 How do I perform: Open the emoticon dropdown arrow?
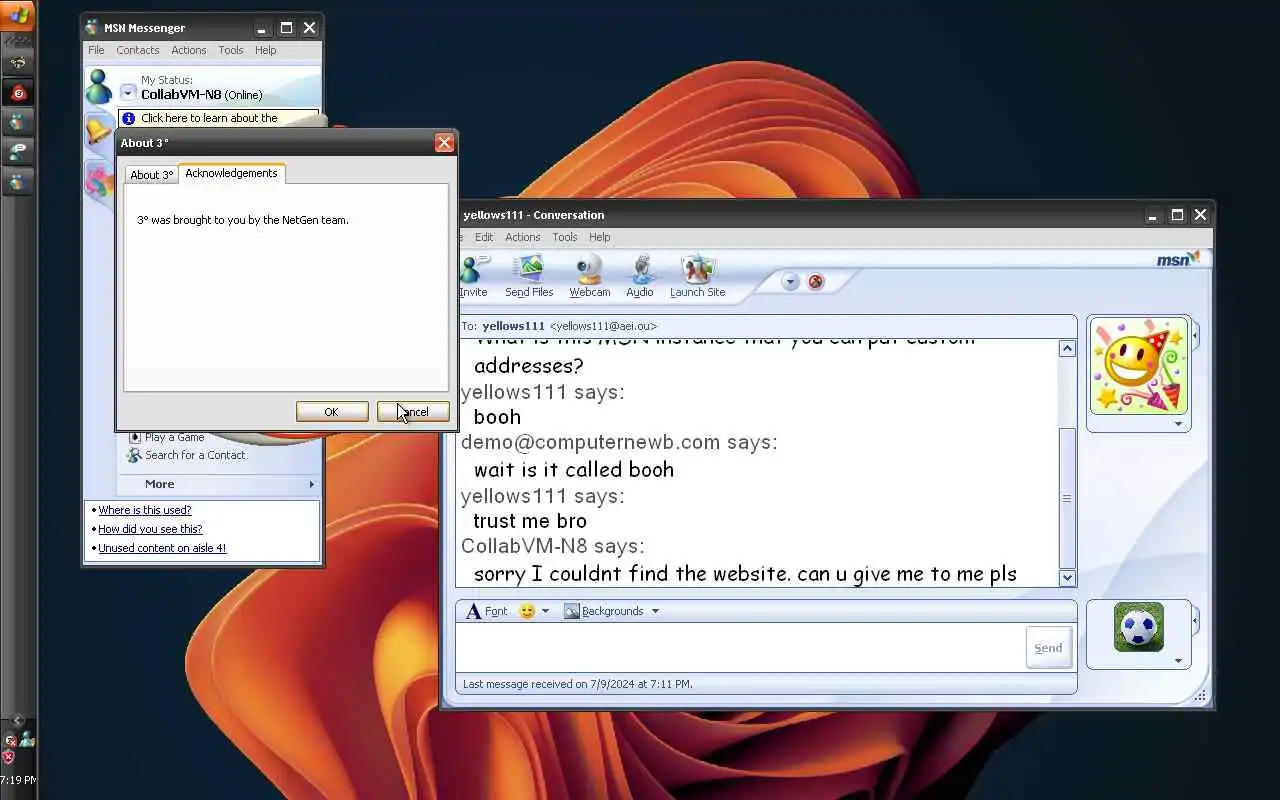pos(545,611)
